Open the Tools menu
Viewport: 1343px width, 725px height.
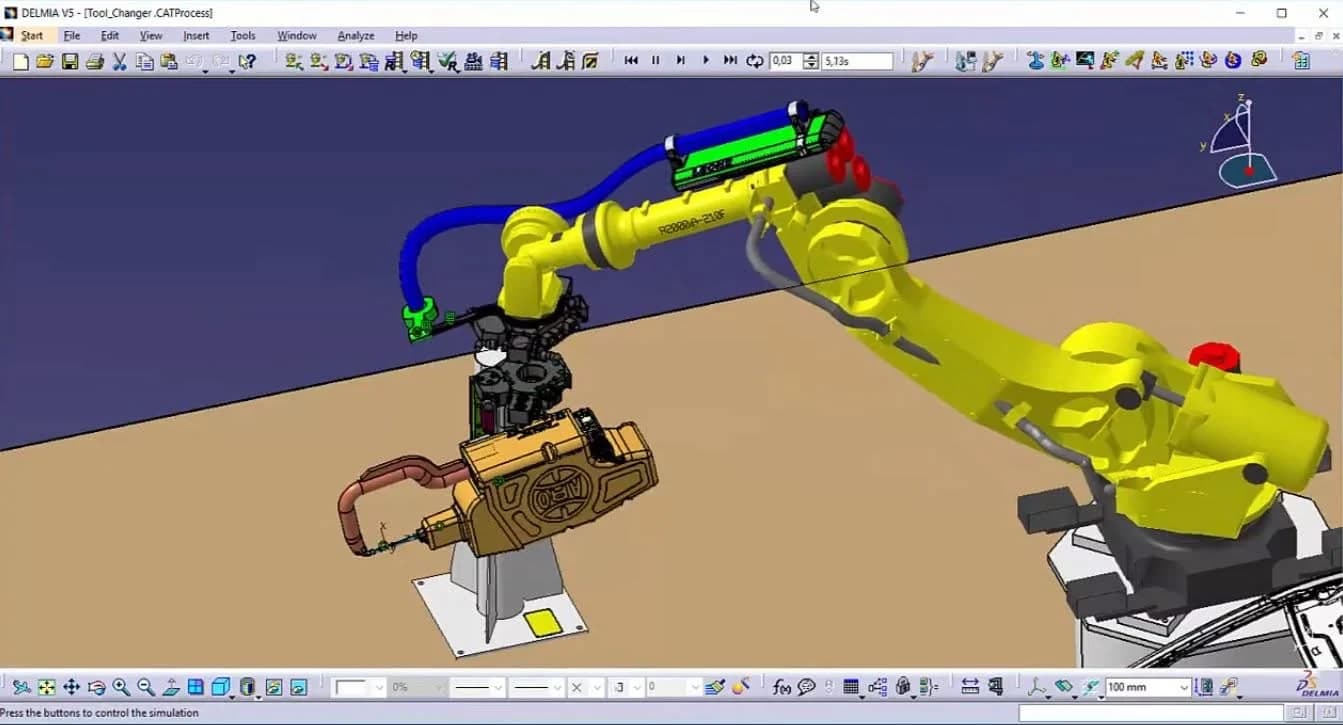(243, 36)
